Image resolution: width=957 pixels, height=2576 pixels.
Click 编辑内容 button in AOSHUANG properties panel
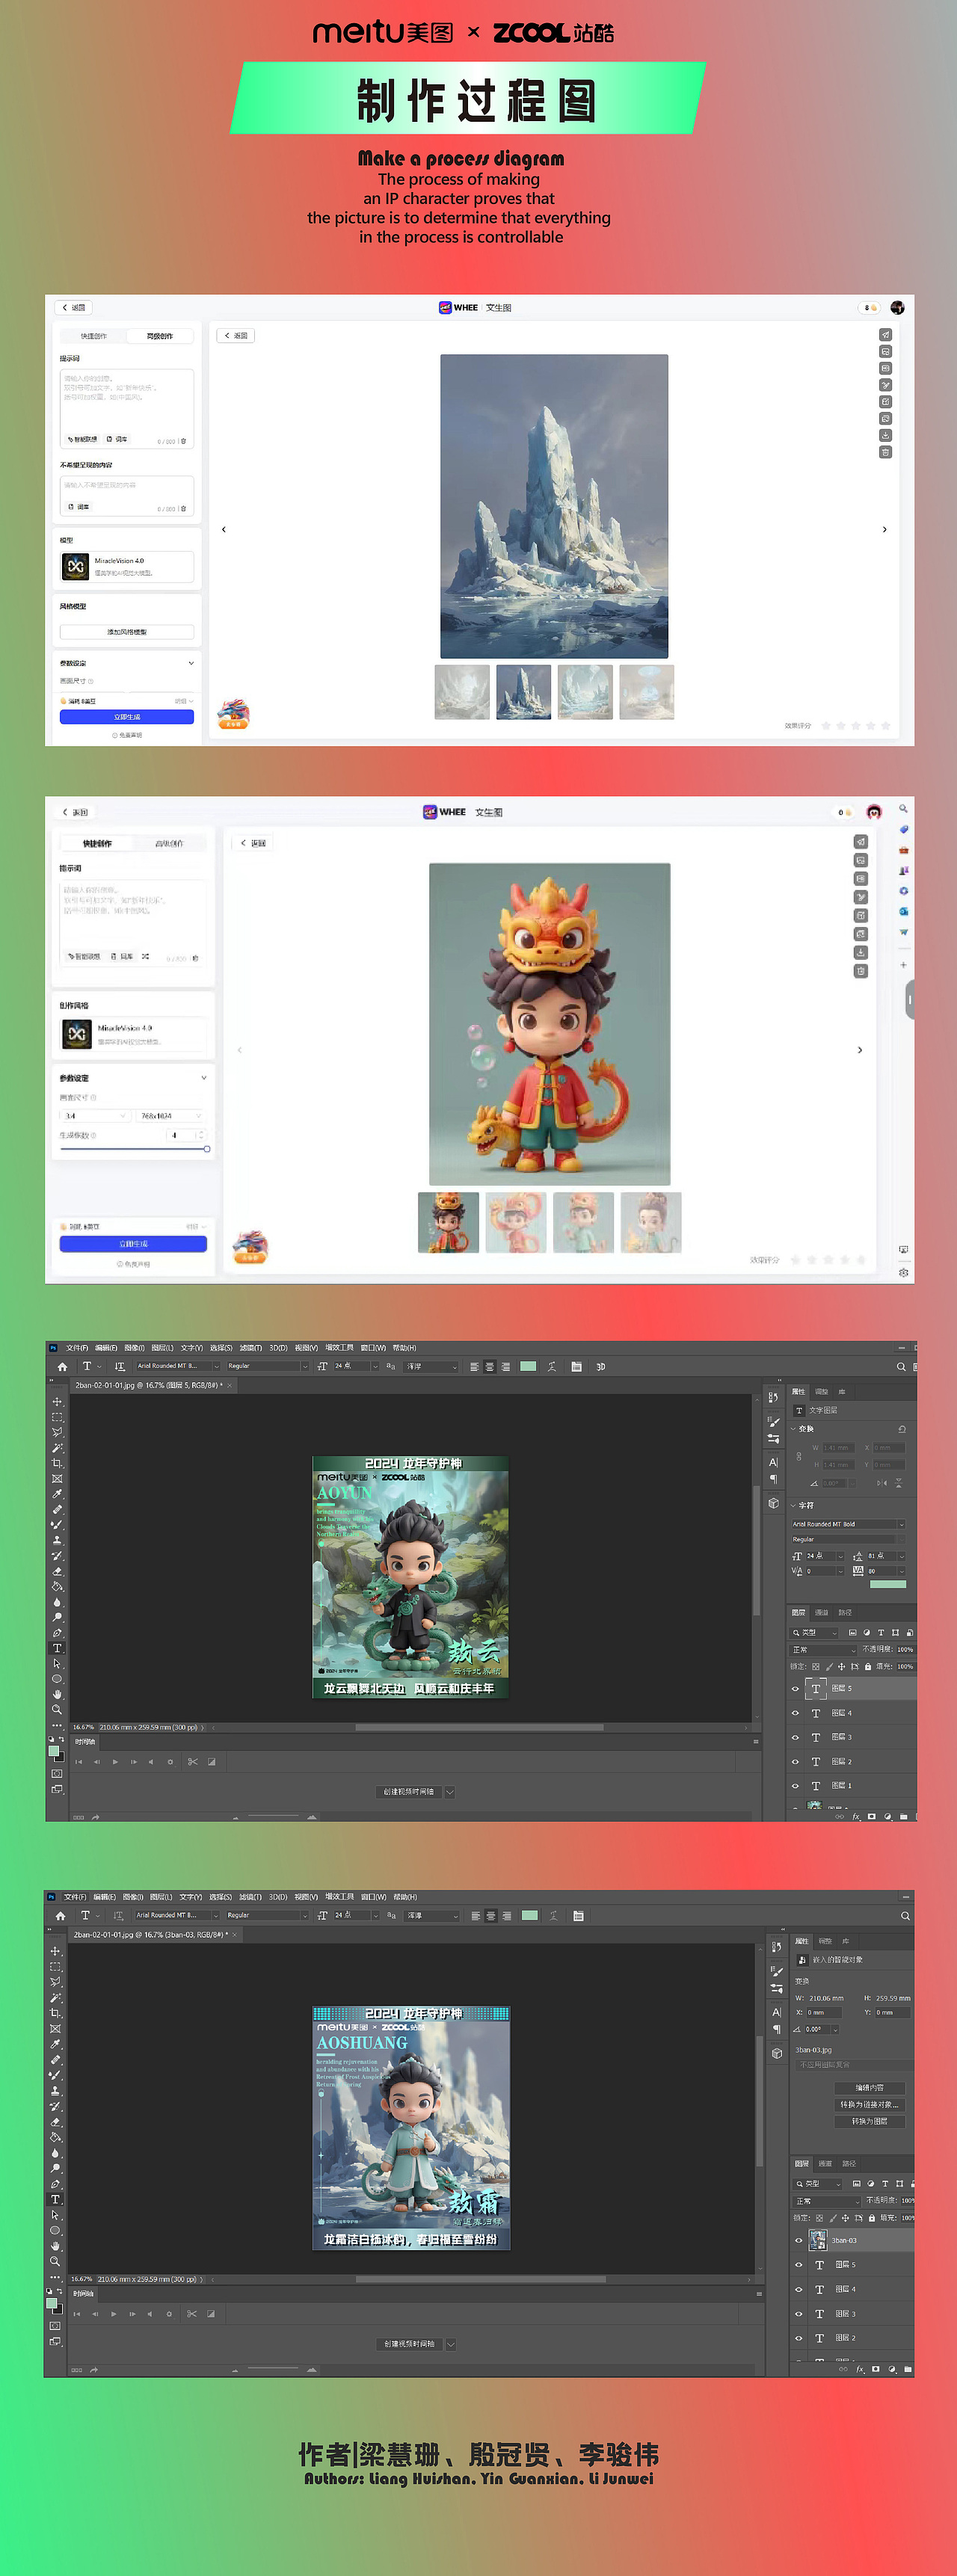(869, 2088)
